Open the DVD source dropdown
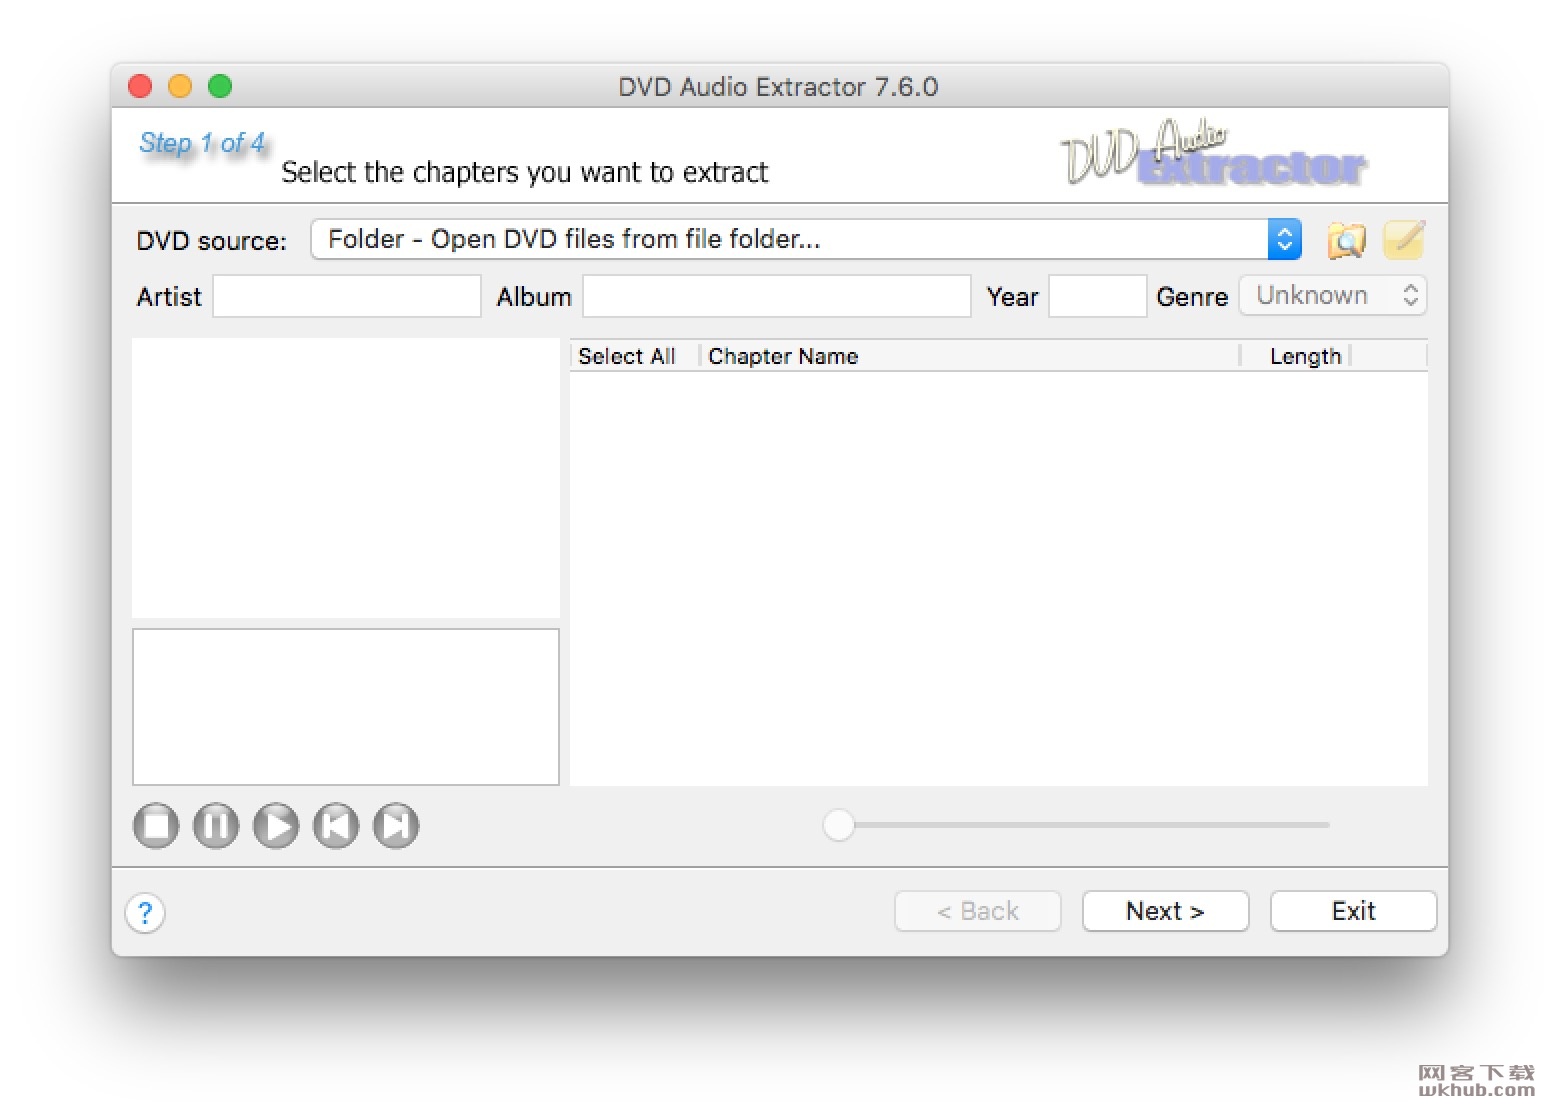 point(806,239)
